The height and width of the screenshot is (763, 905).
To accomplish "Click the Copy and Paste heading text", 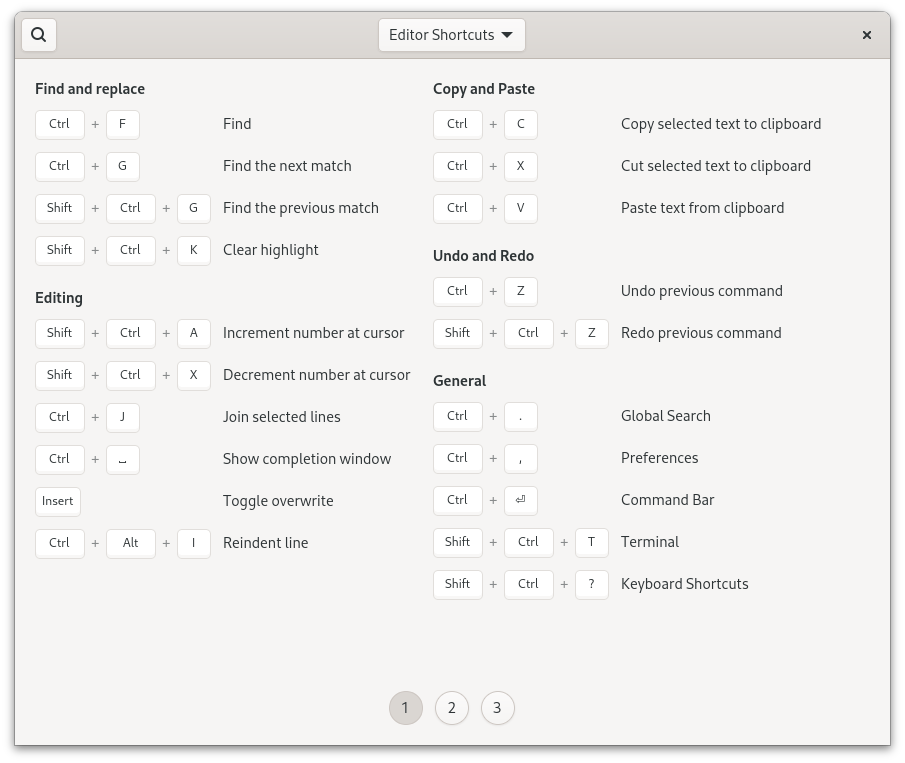I will [x=484, y=89].
